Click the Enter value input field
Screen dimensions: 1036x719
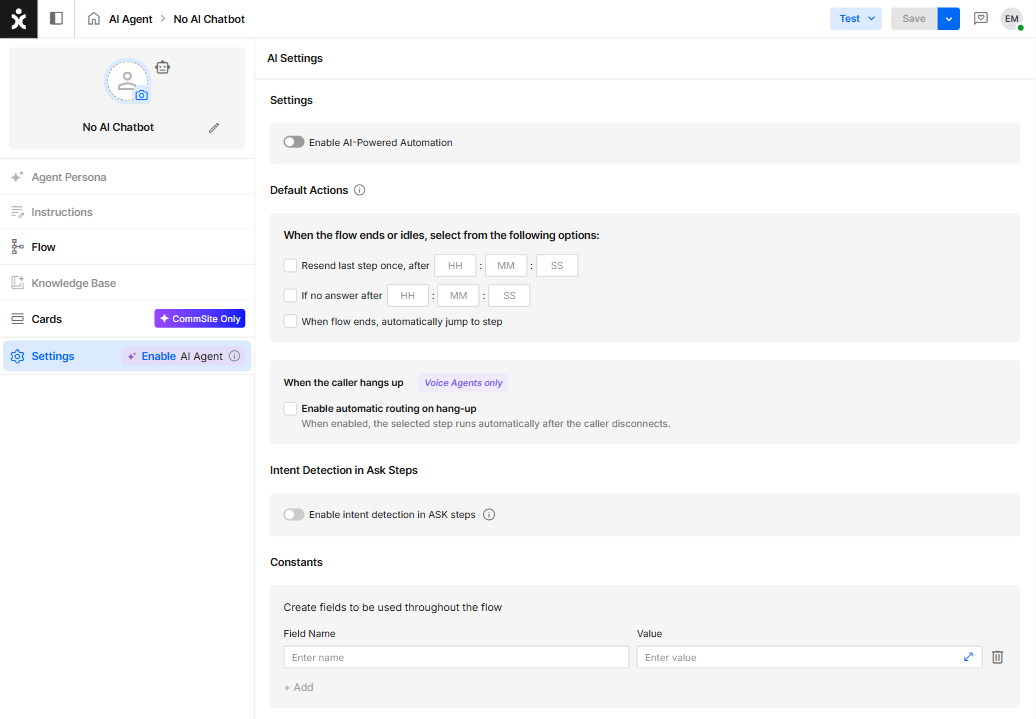[x=809, y=657]
